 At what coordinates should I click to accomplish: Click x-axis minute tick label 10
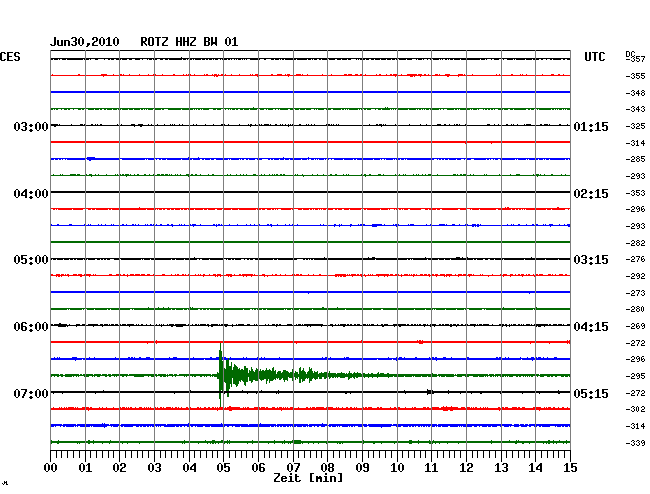click(397, 468)
